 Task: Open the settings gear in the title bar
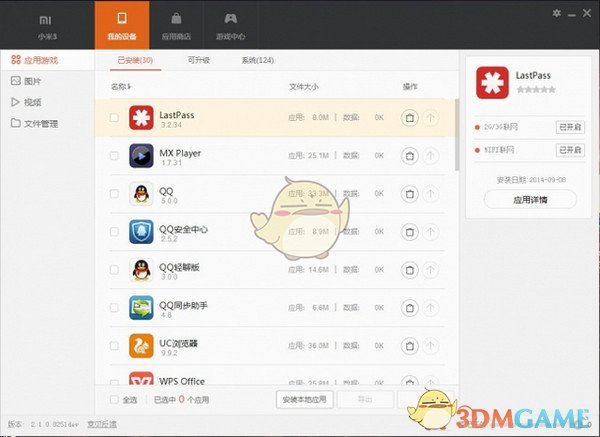(556, 13)
